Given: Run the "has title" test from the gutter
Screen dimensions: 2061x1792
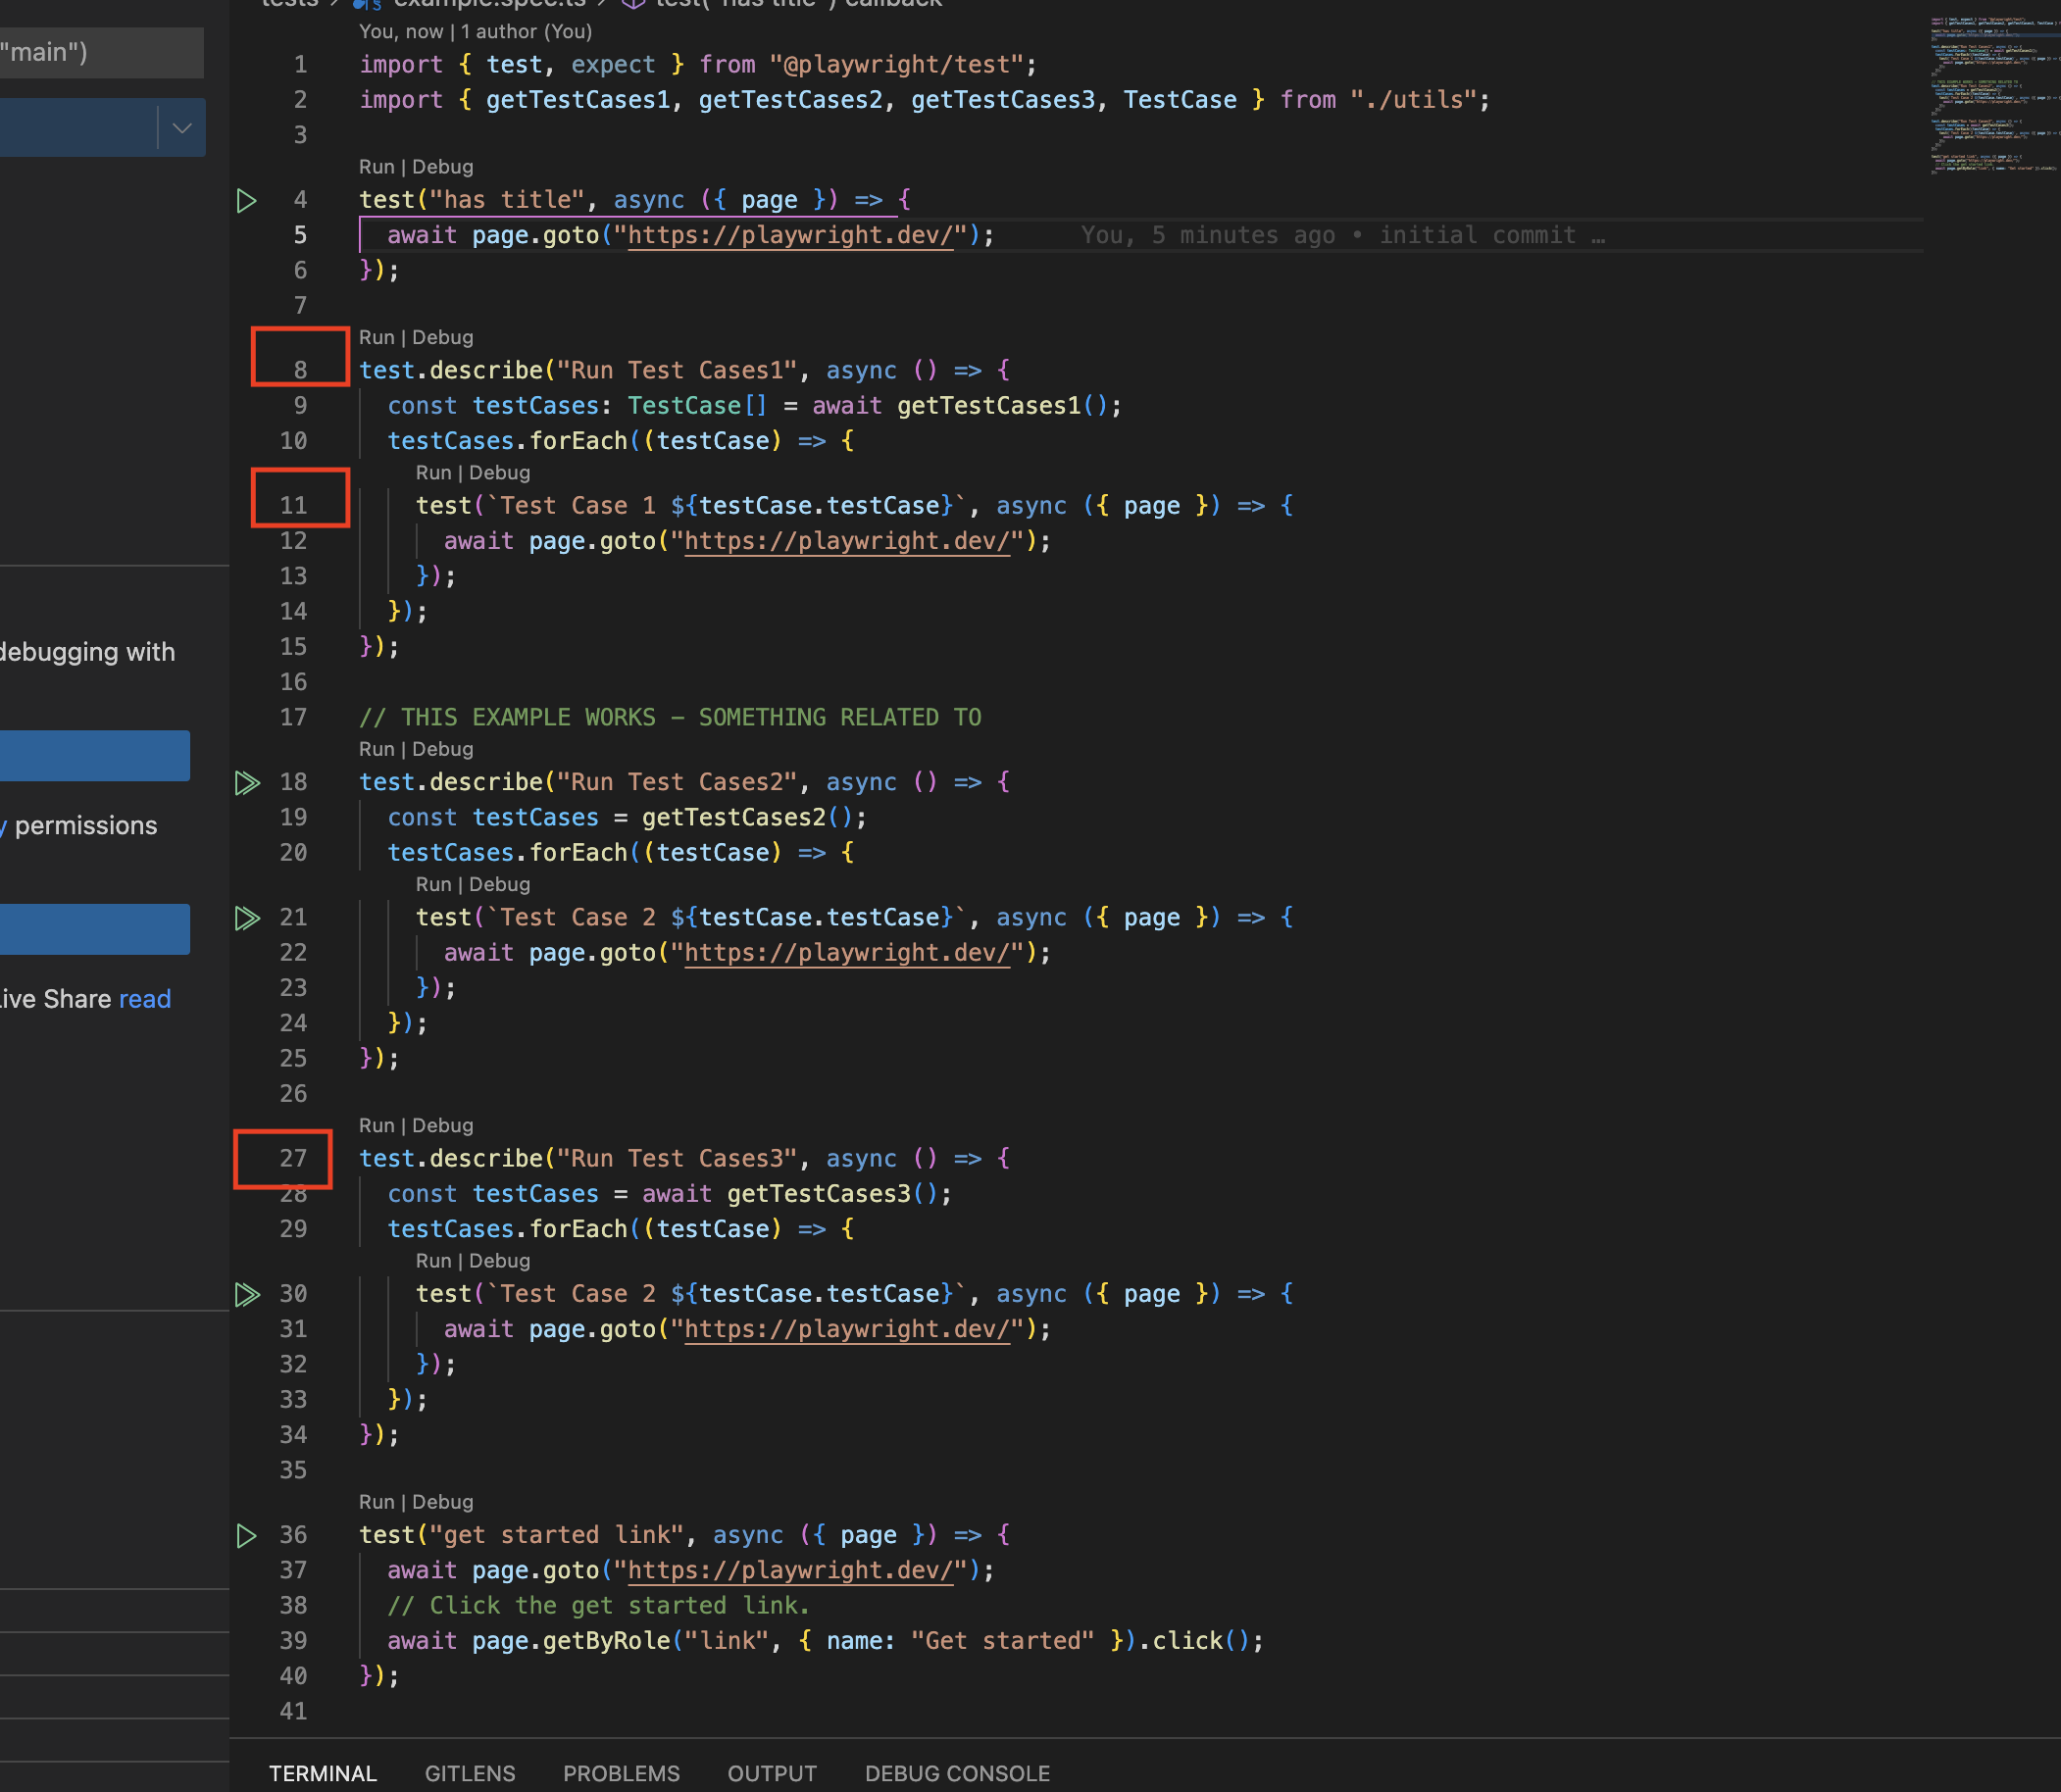Looking at the screenshot, I should pos(246,200).
